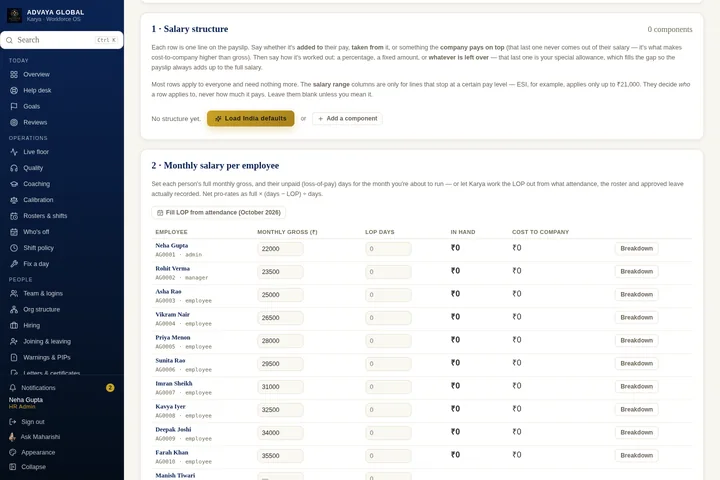Click the Live floor pulse icon
This screenshot has height=480, width=720.
(14, 152)
